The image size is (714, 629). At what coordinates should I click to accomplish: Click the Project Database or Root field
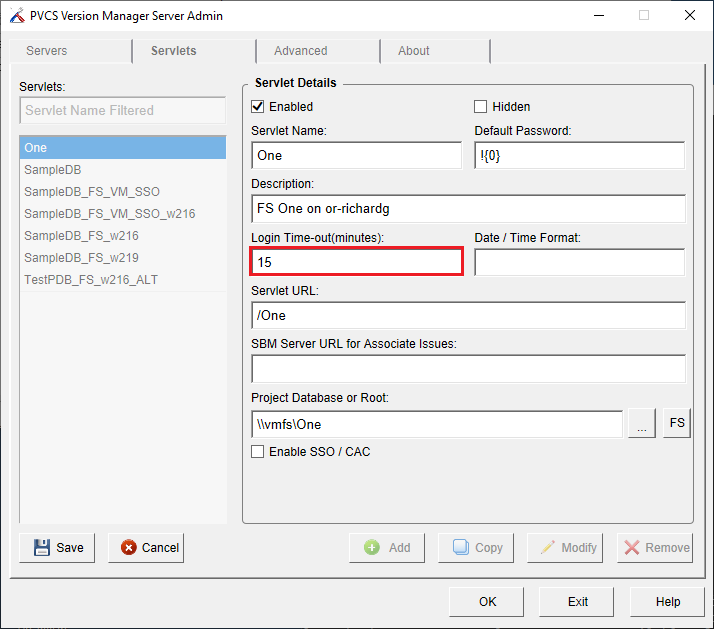click(x=437, y=424)
